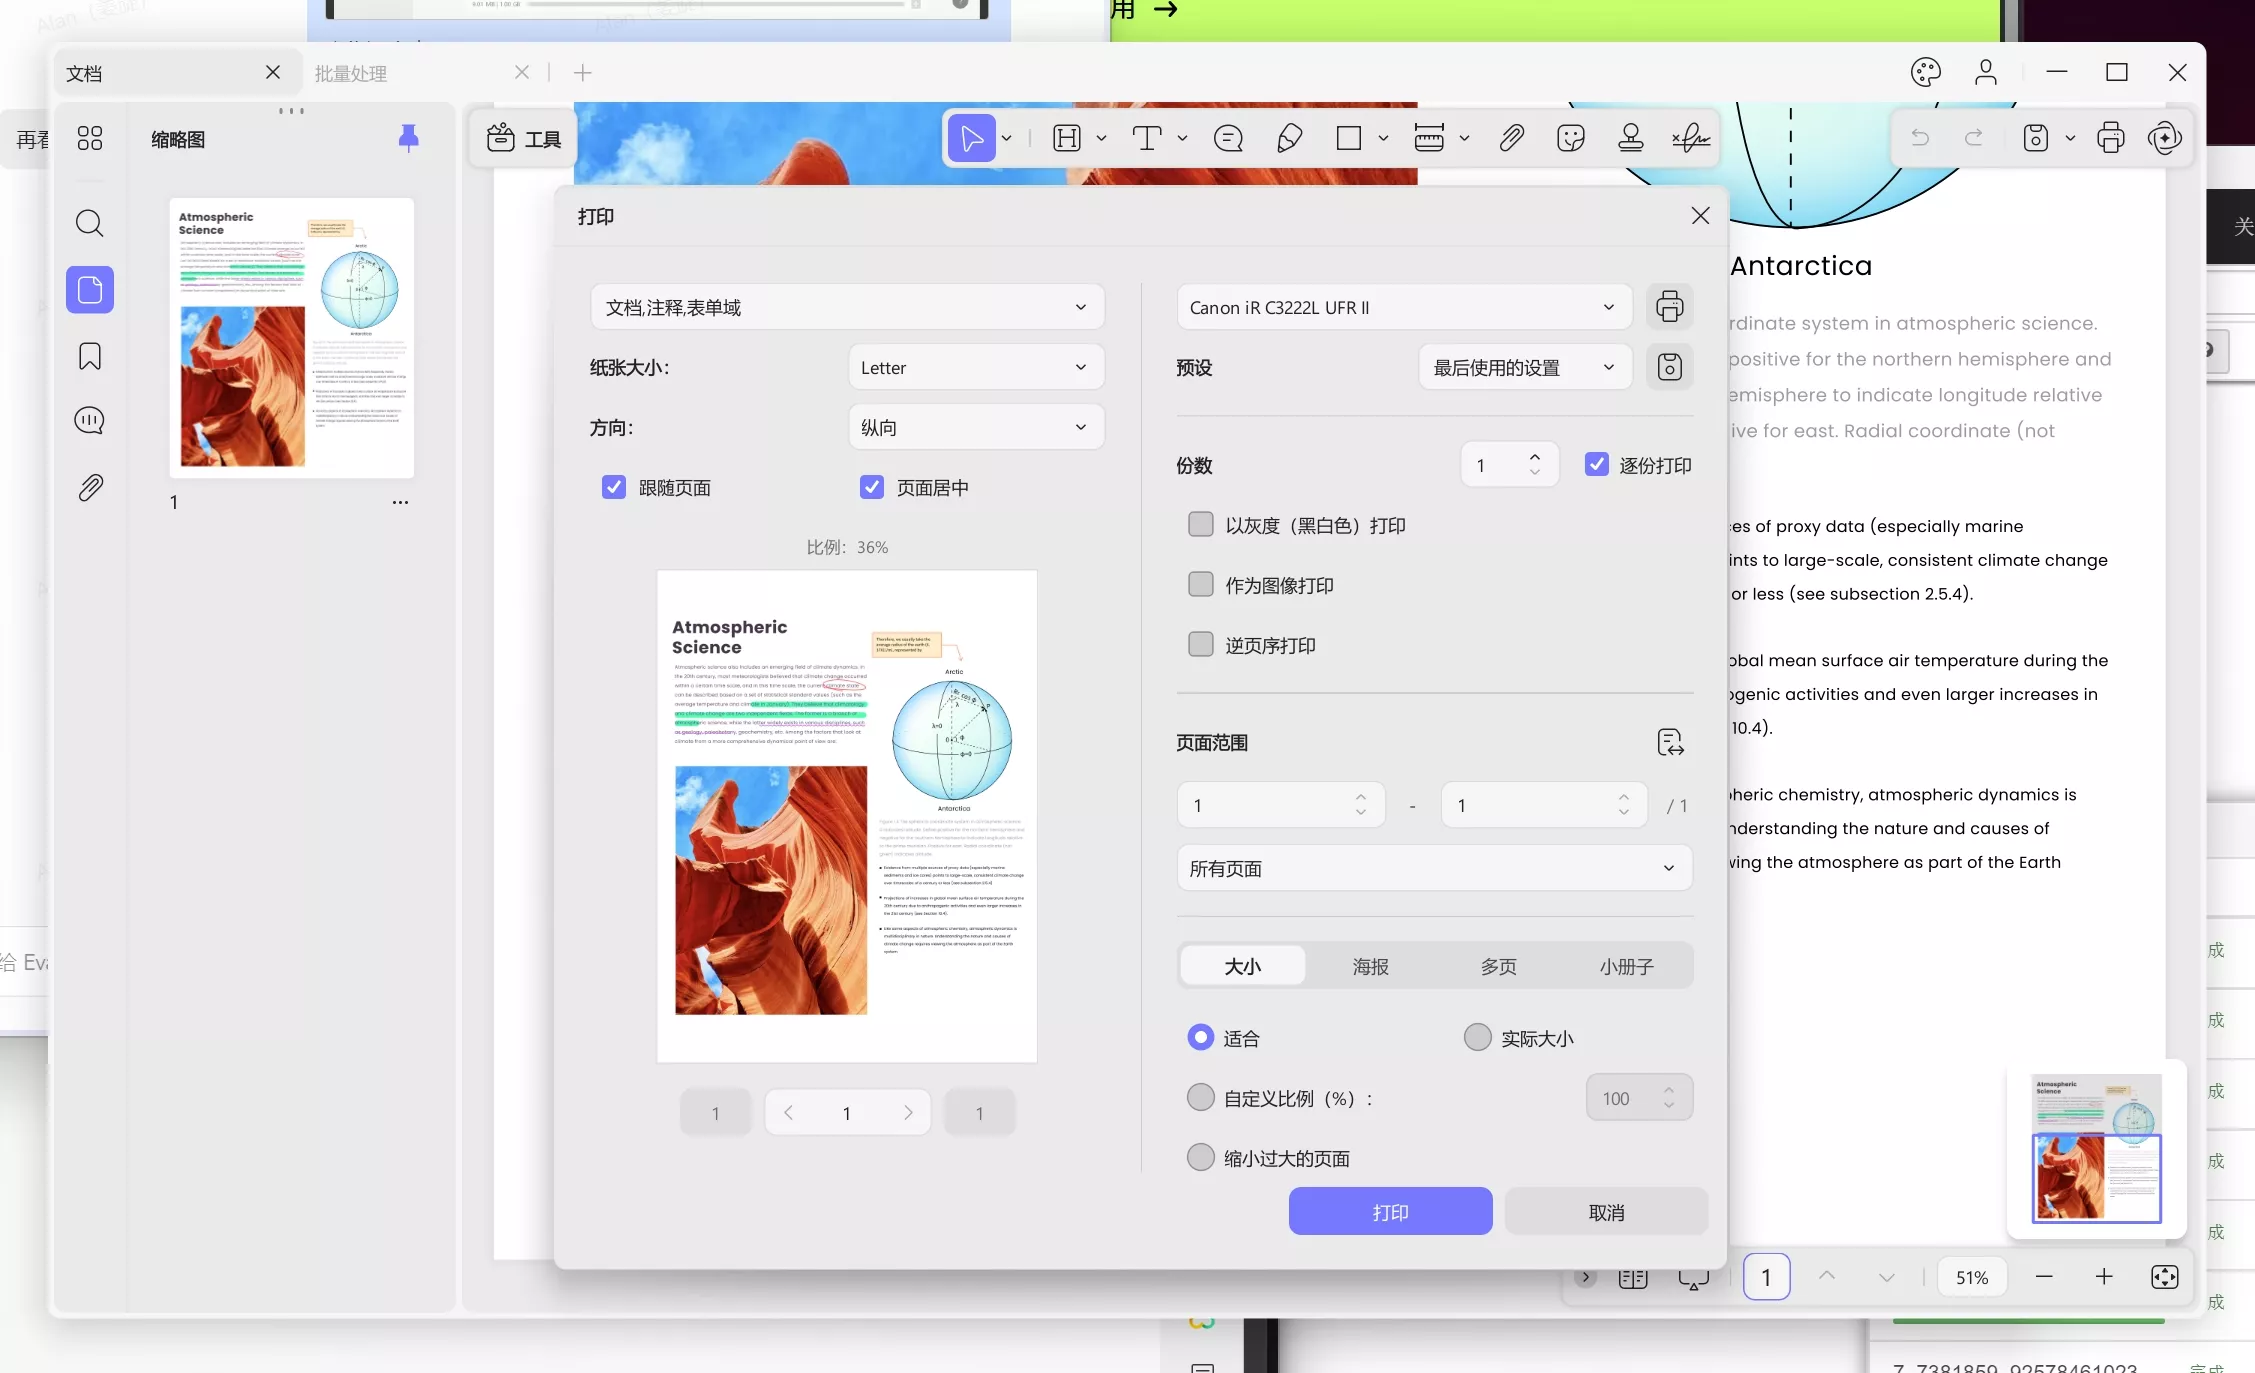Expand the 所有页面 page range dropdown

[x=1434, y=868]
